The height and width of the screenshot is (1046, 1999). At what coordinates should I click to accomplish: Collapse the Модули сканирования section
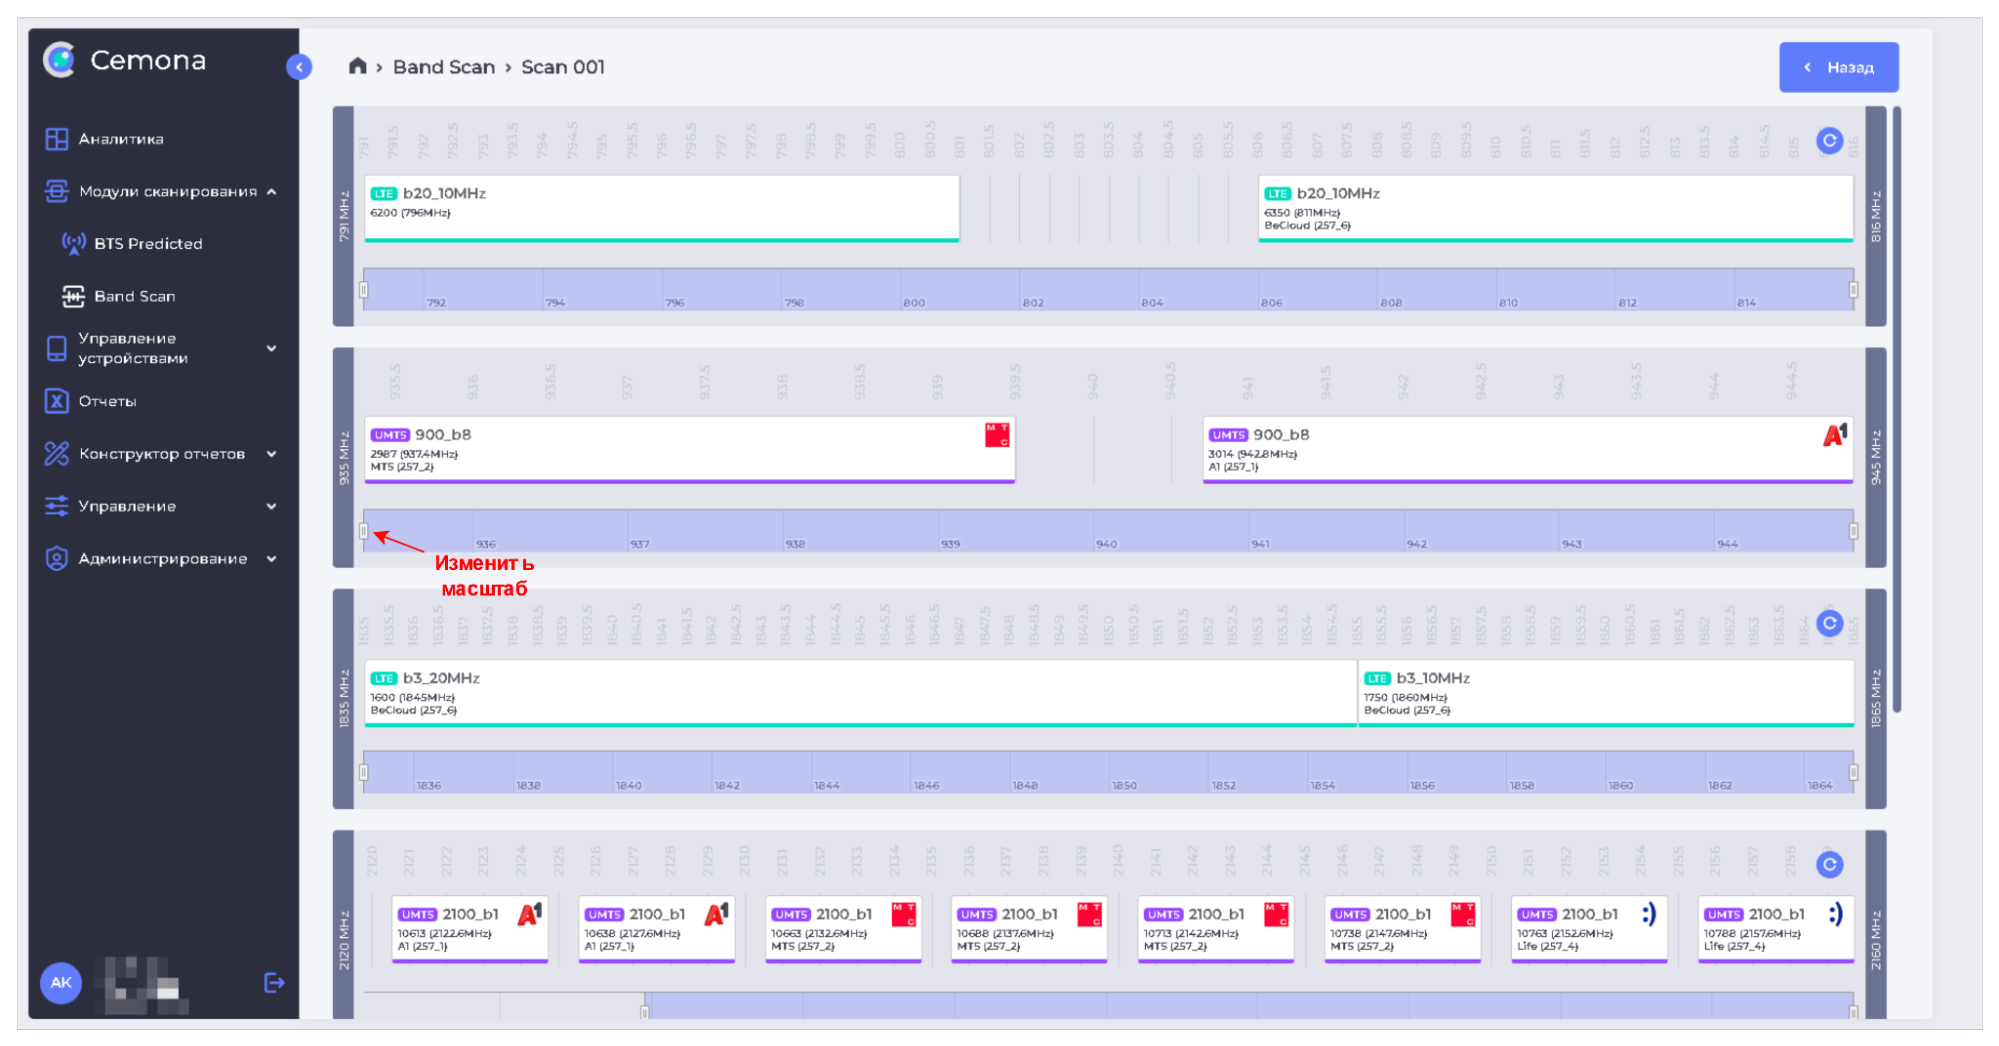(271, 192)
